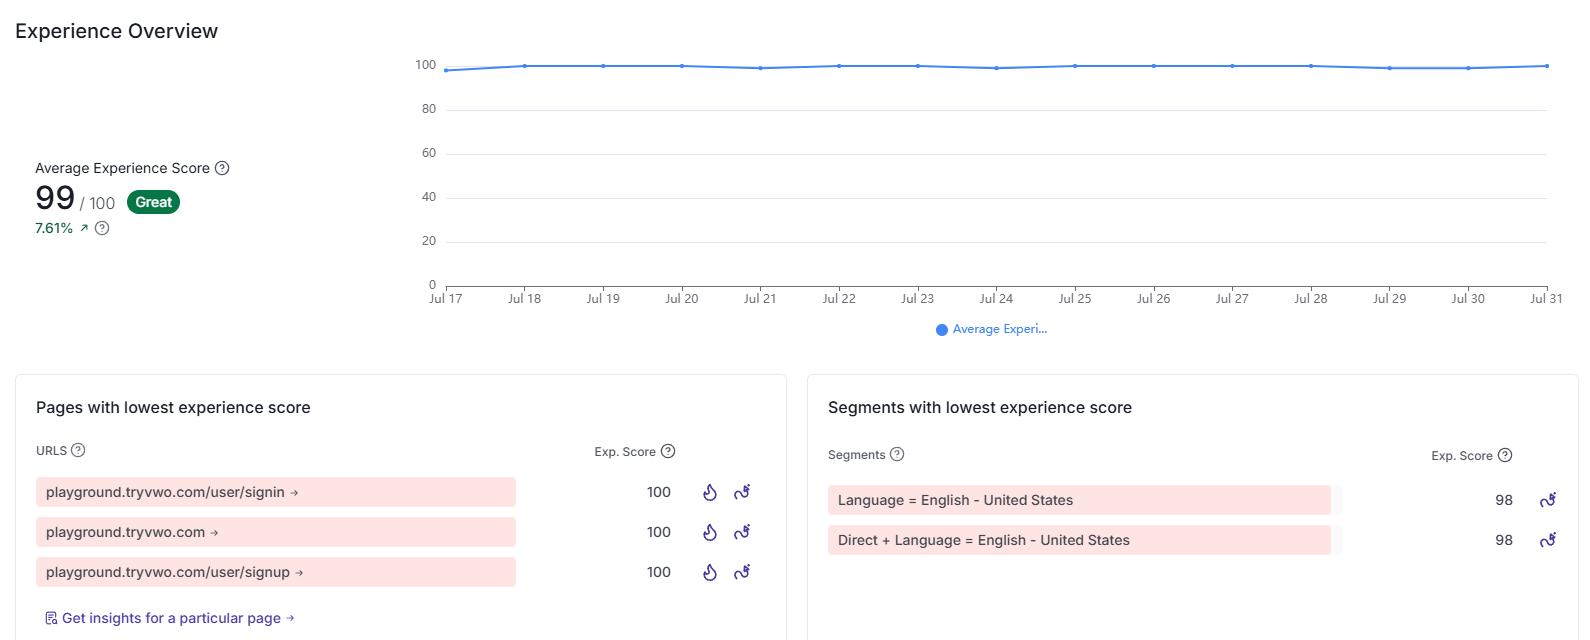Open heatmap flame icon for signin page
The image size is (1590, 640).
coord(710,492)
